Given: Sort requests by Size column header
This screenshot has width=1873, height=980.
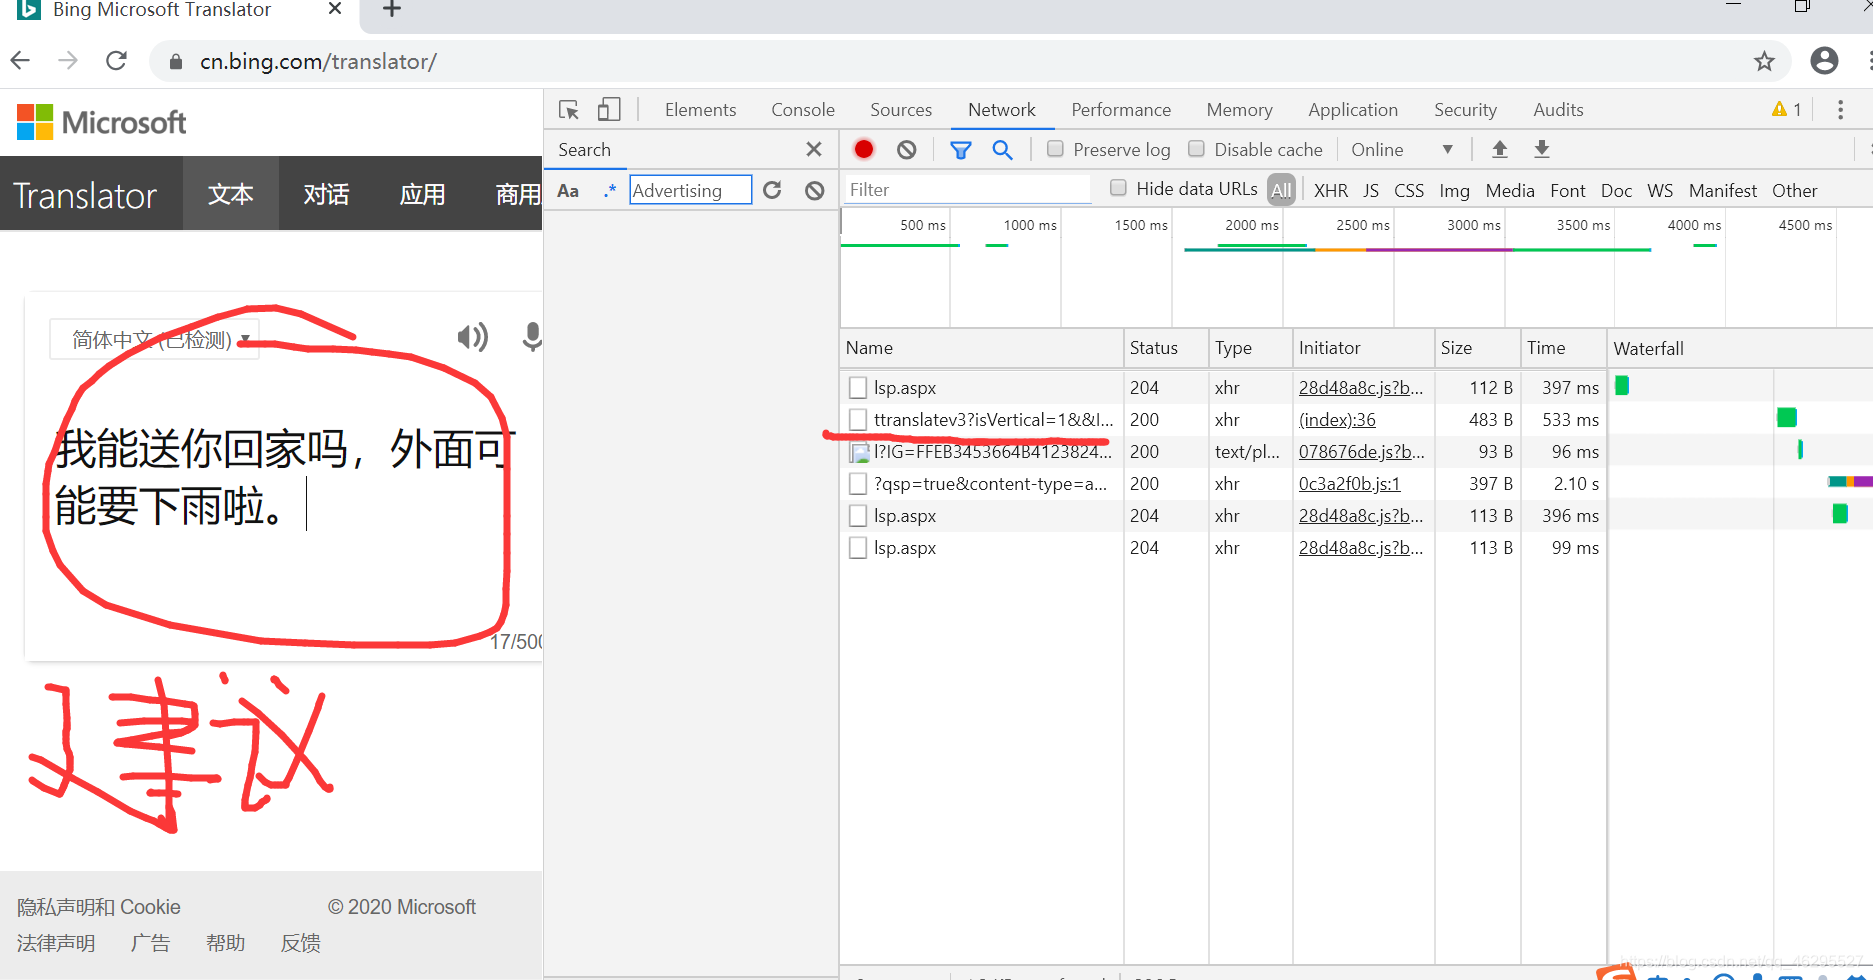Looking at the screenshot, I should 1477,348.
